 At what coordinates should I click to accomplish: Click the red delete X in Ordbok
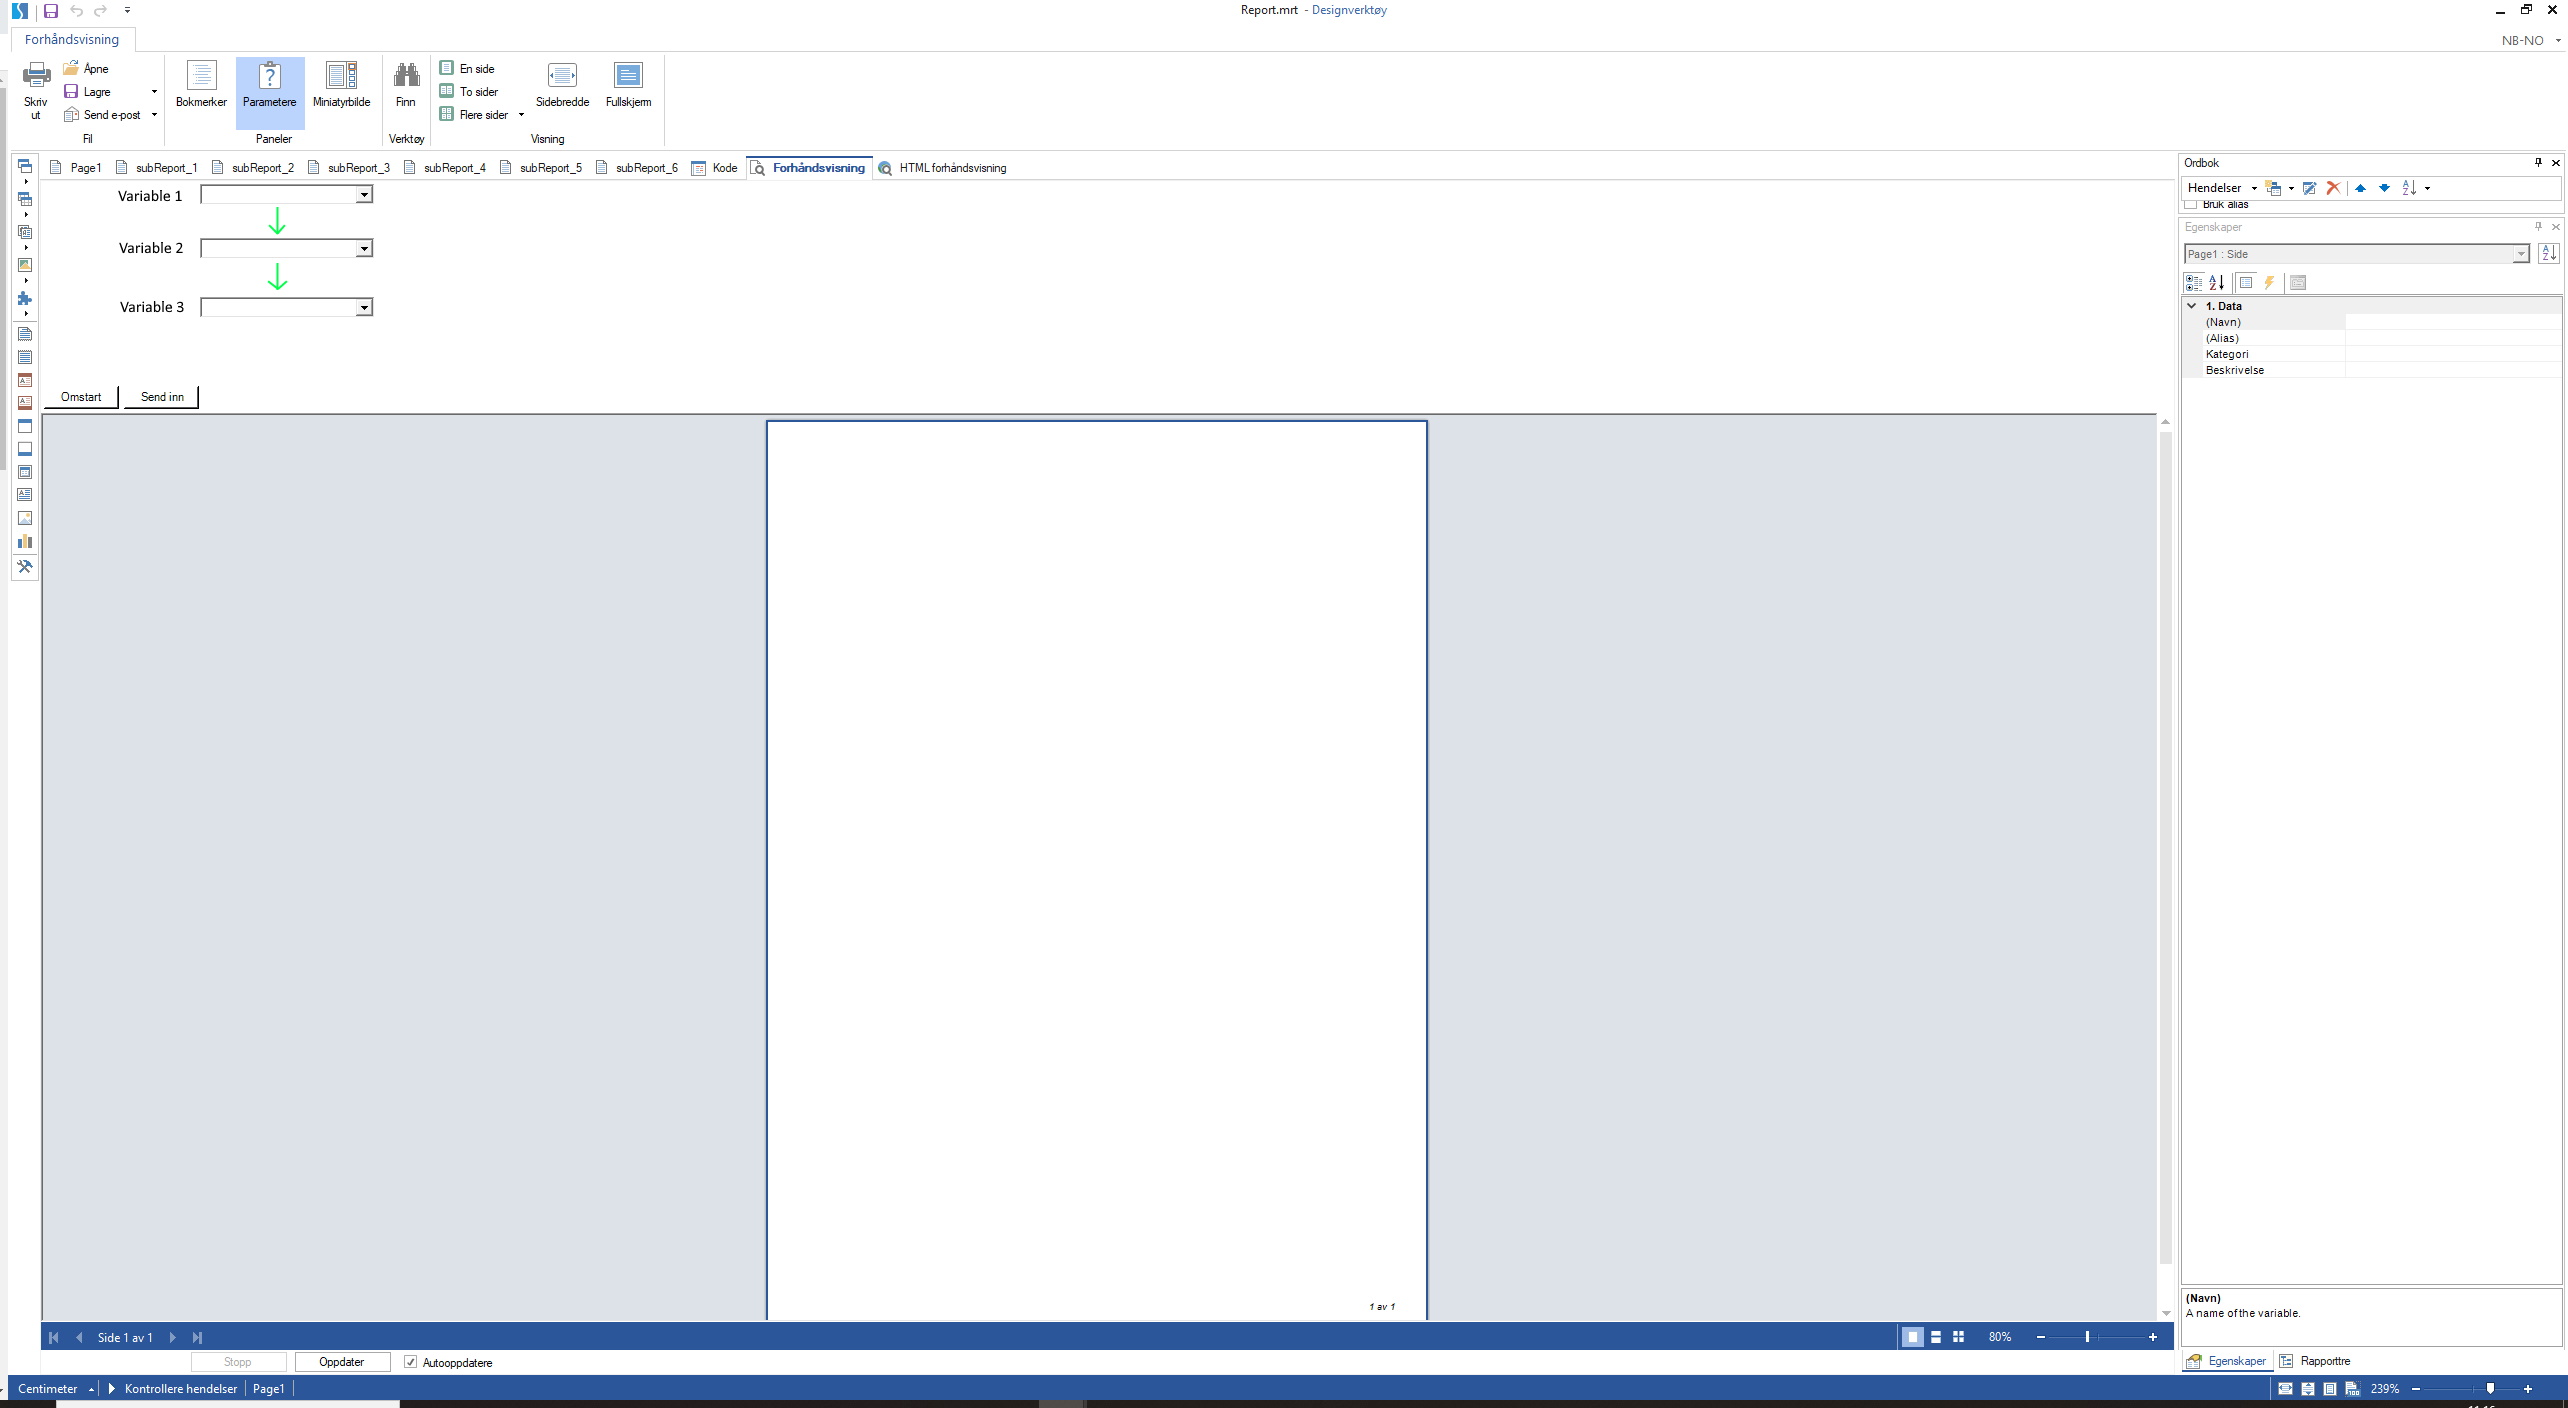(x=2333, y=188)
